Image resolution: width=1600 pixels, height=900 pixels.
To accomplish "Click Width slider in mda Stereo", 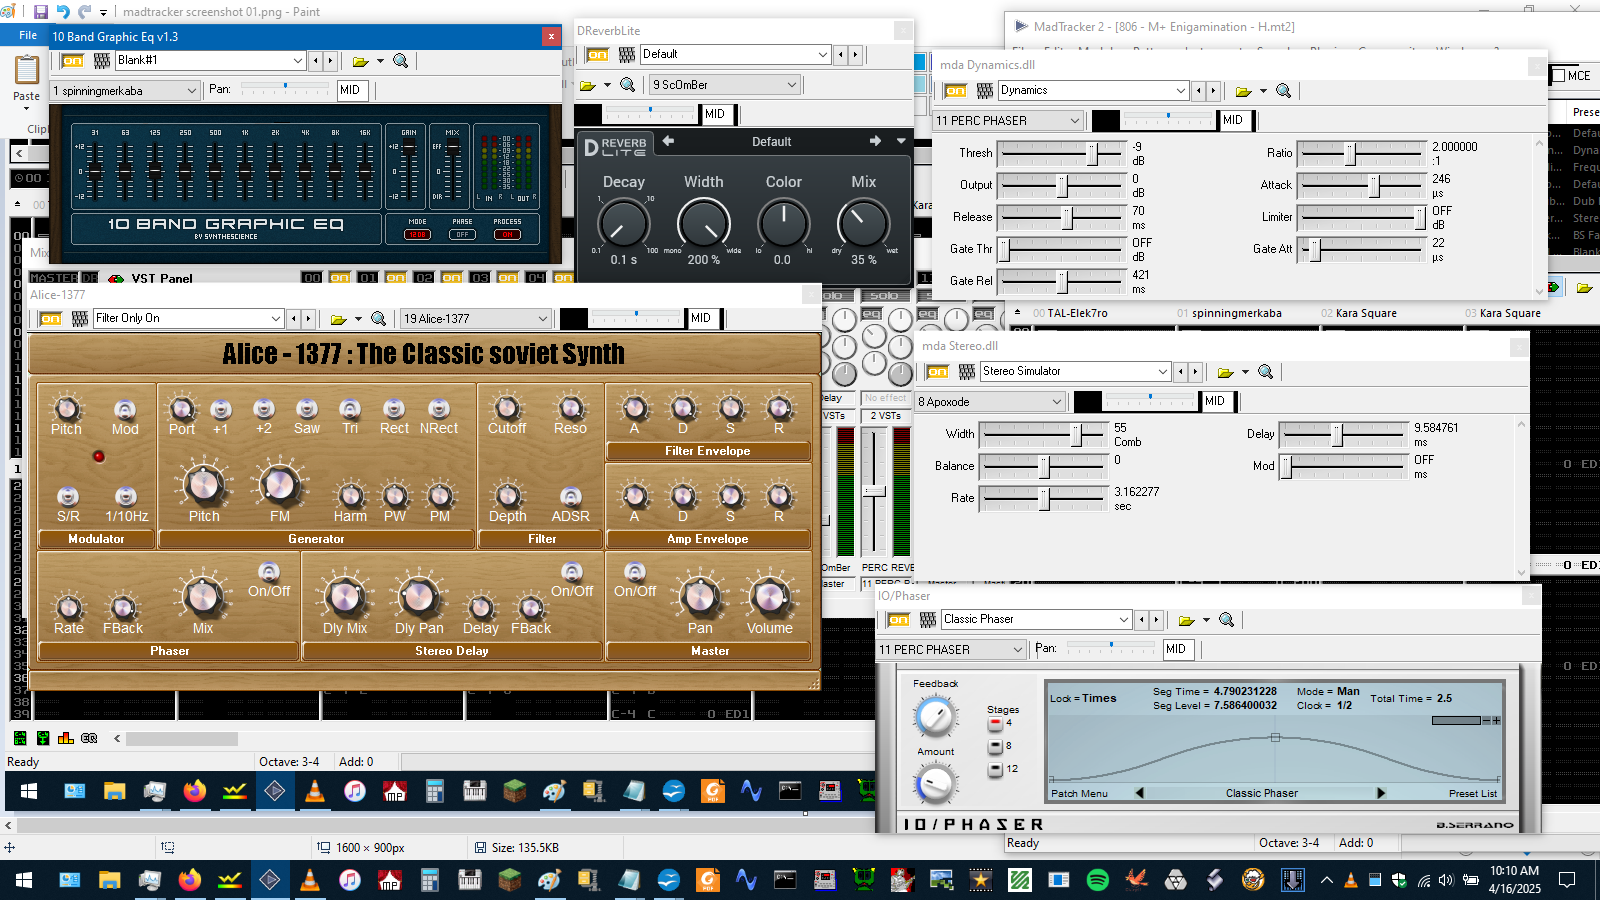I will pos(1044,434).
